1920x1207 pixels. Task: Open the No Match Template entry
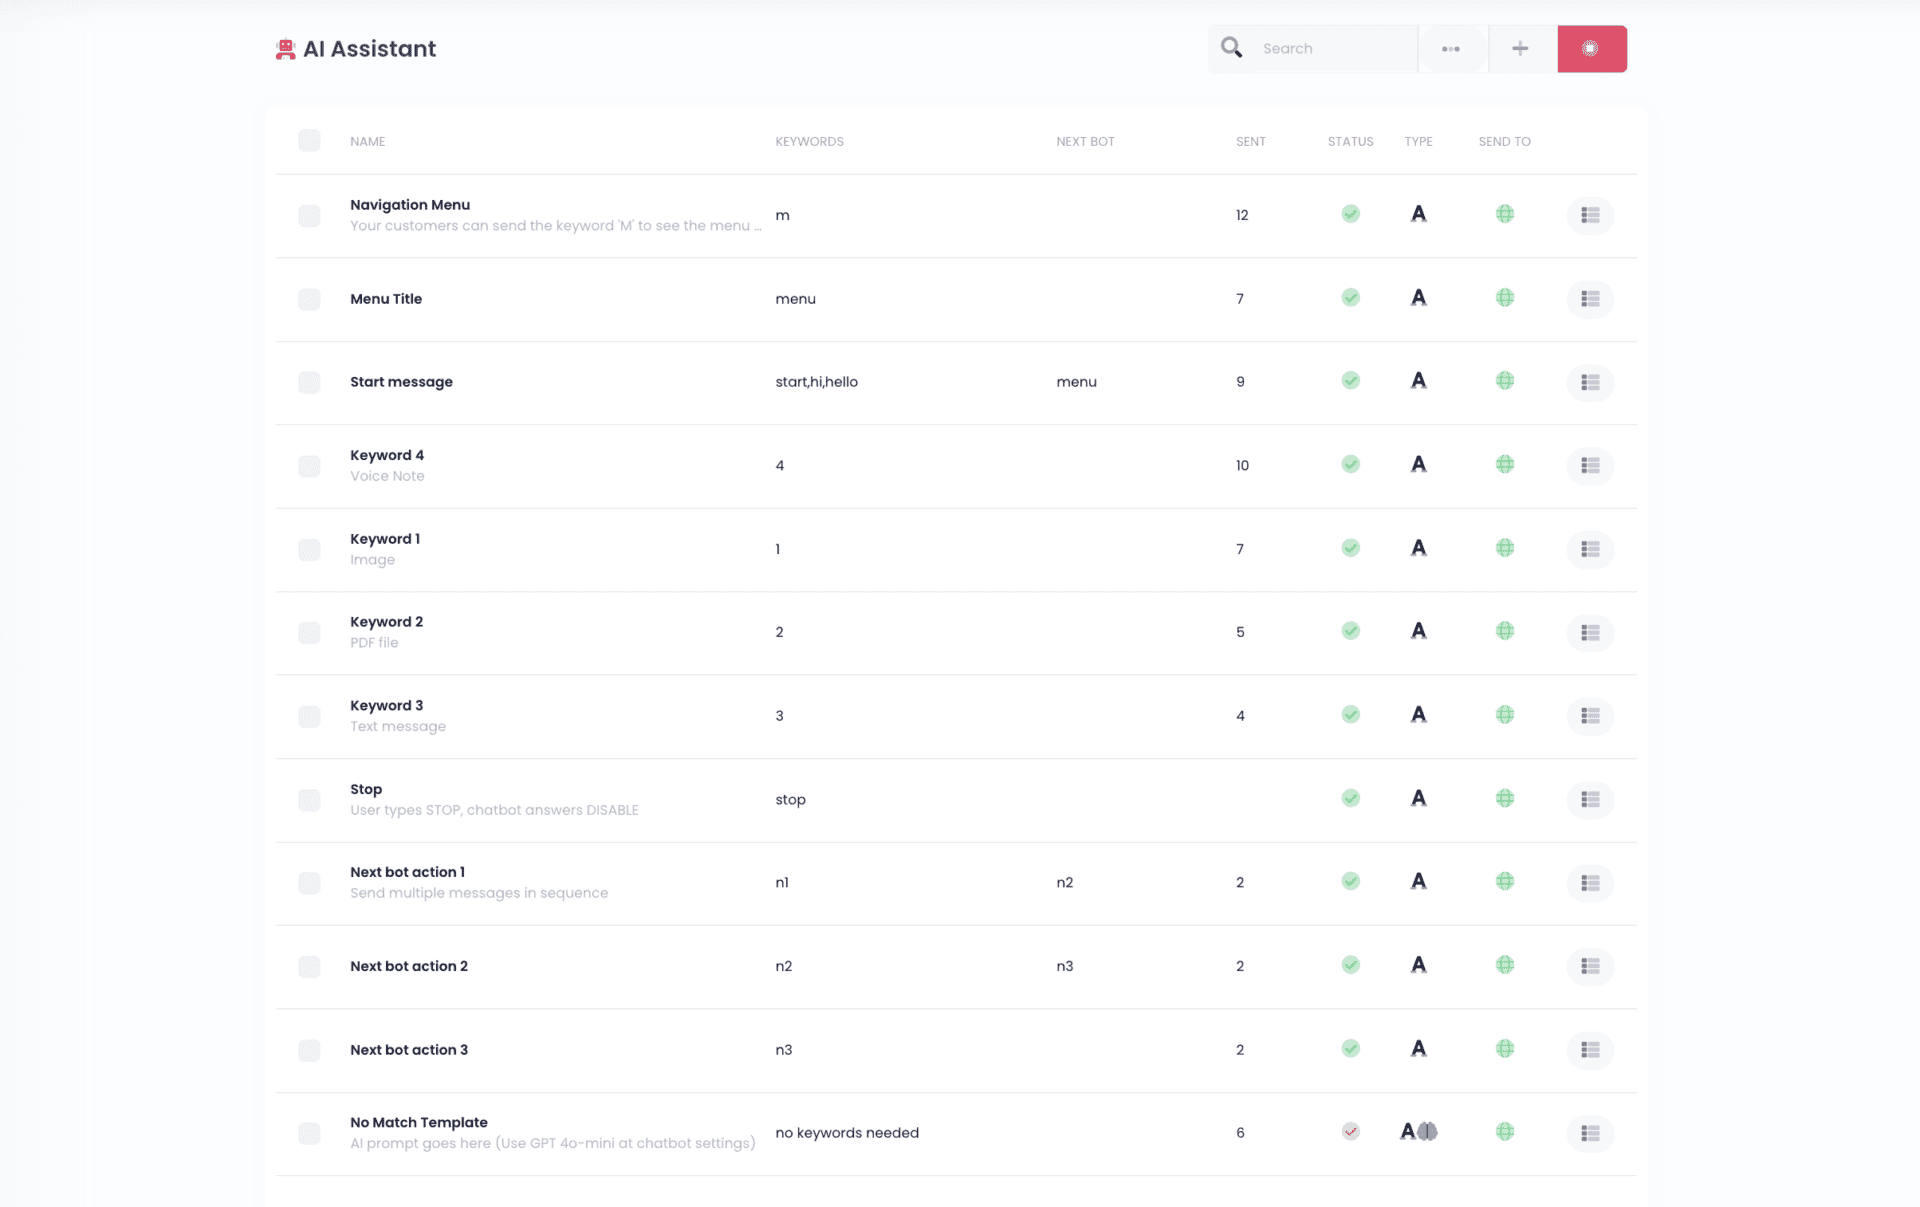point(419,1122)
